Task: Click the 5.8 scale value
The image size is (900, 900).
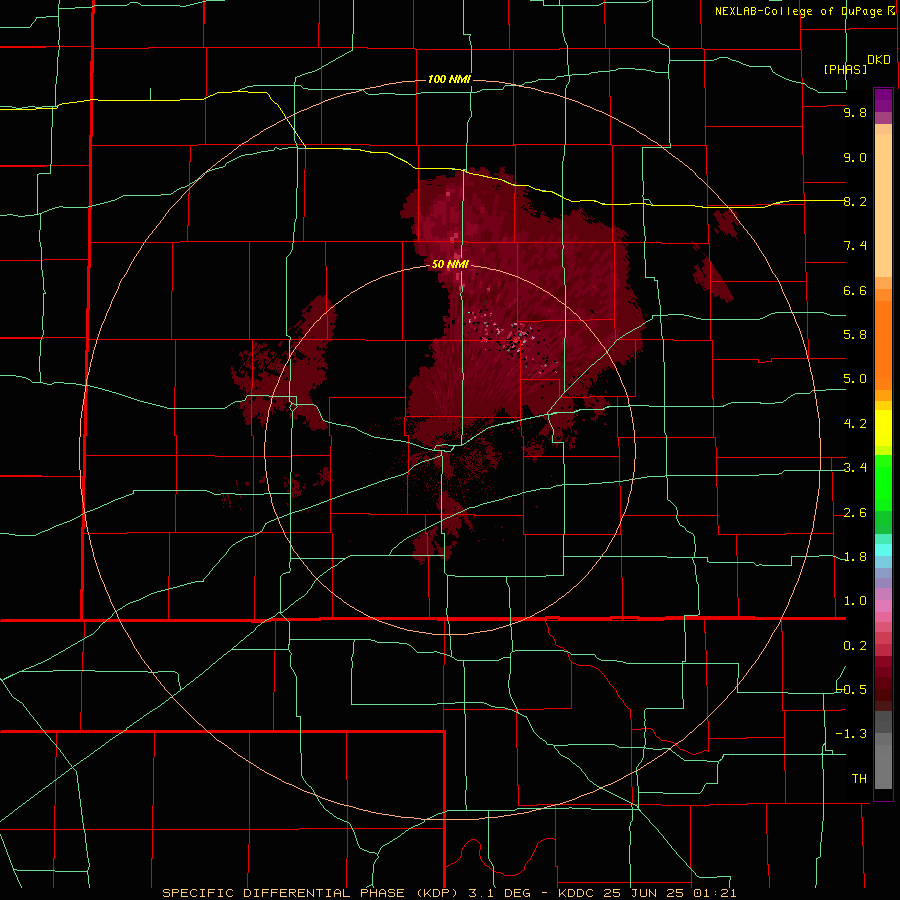Action: tap(855, 335)
